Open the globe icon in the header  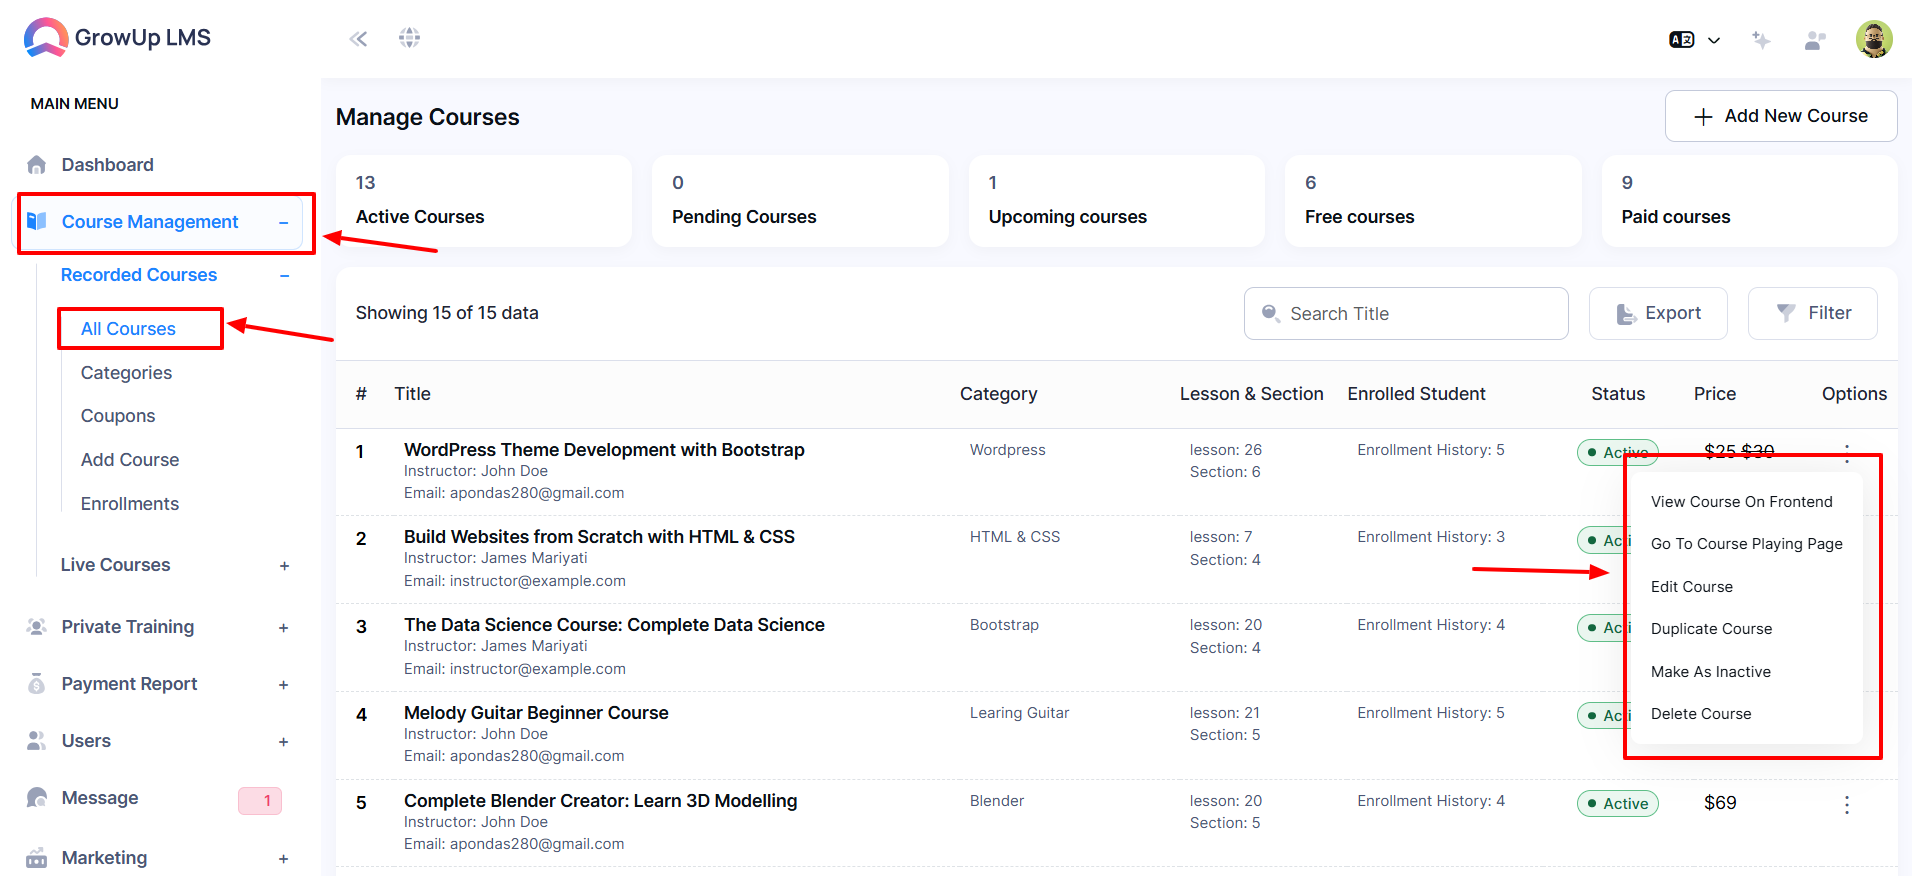coord(409,38)
